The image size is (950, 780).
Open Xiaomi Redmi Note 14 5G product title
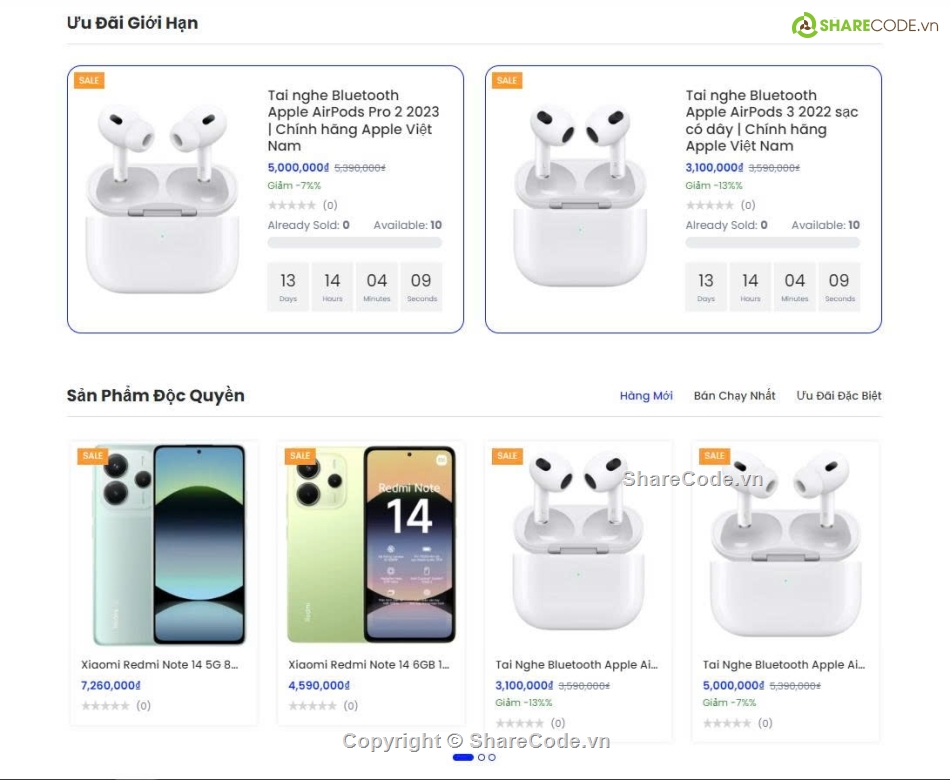[160, 664]
